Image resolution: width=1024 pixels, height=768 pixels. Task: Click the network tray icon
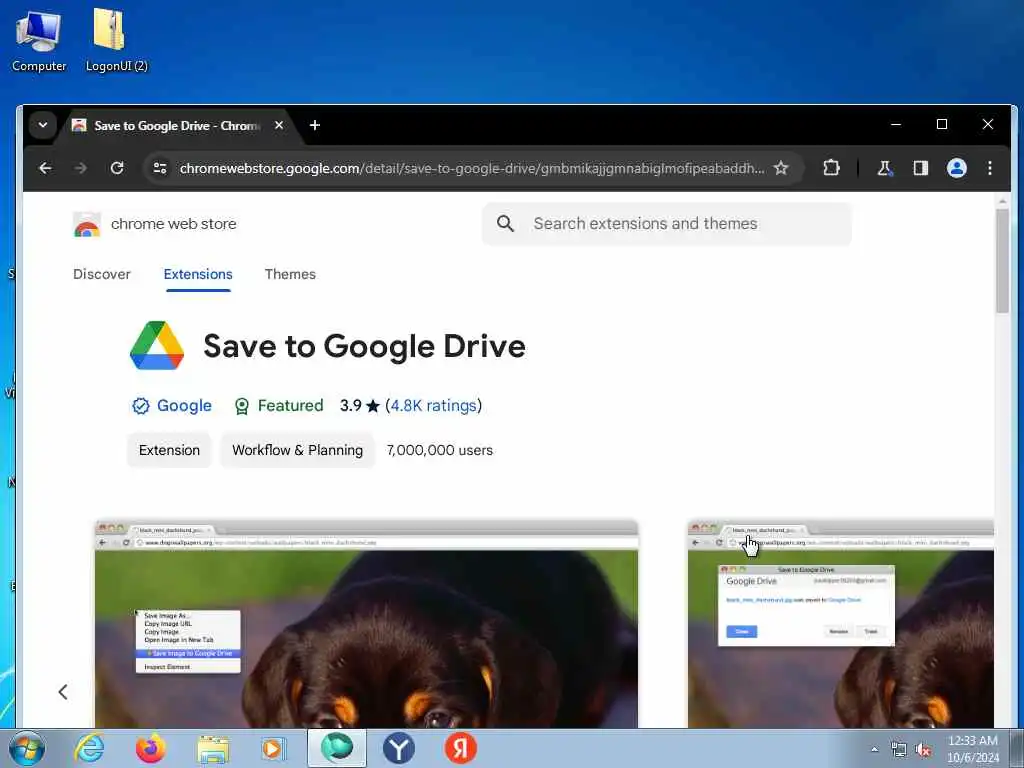(899, 750)
